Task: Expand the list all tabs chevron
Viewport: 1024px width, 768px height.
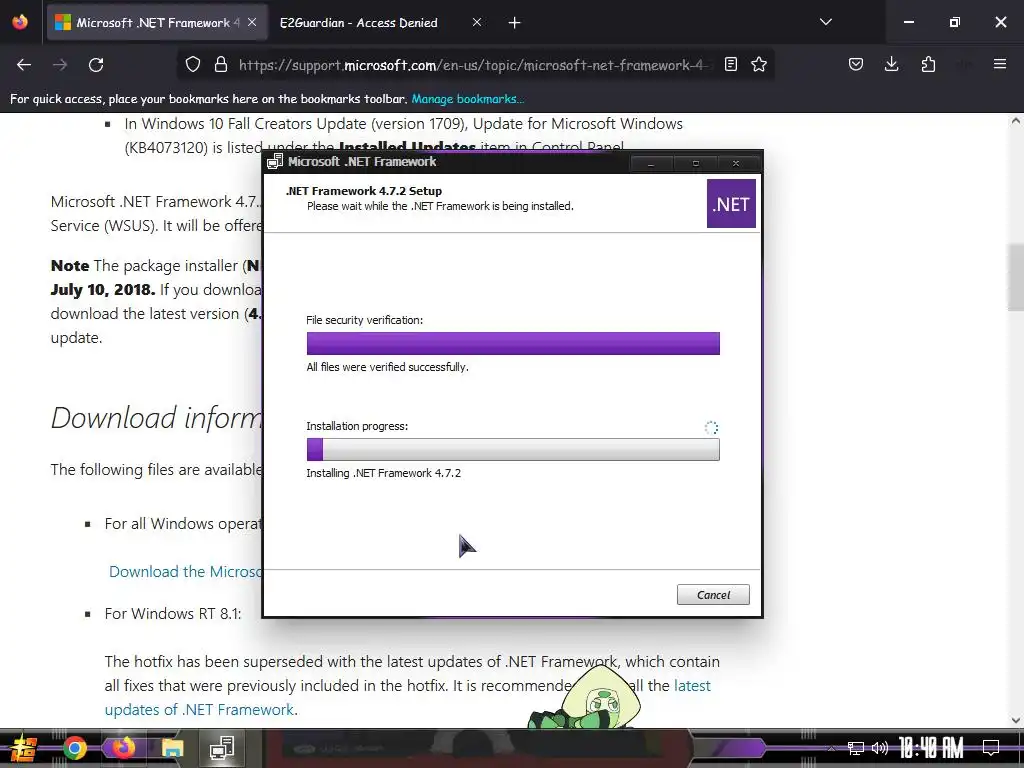Action: 825,22
